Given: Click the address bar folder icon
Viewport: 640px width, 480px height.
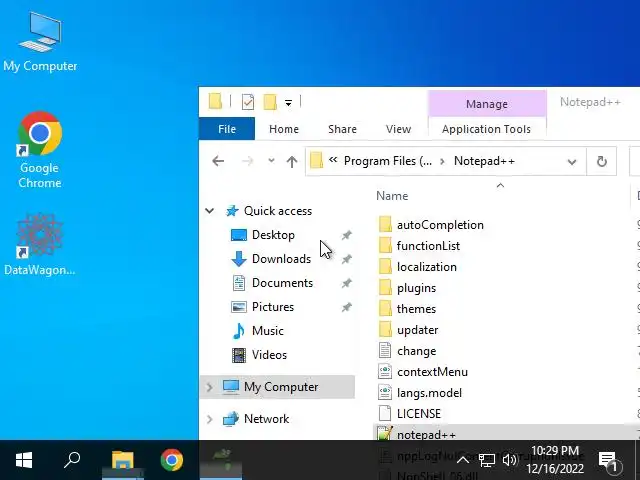Looking at the screenshot, I should tap(316, 160).
